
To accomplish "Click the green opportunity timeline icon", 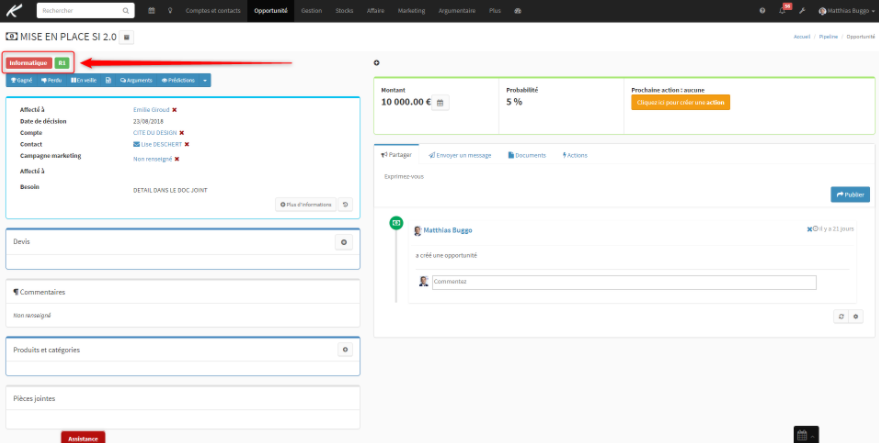I will coord(396,223).
